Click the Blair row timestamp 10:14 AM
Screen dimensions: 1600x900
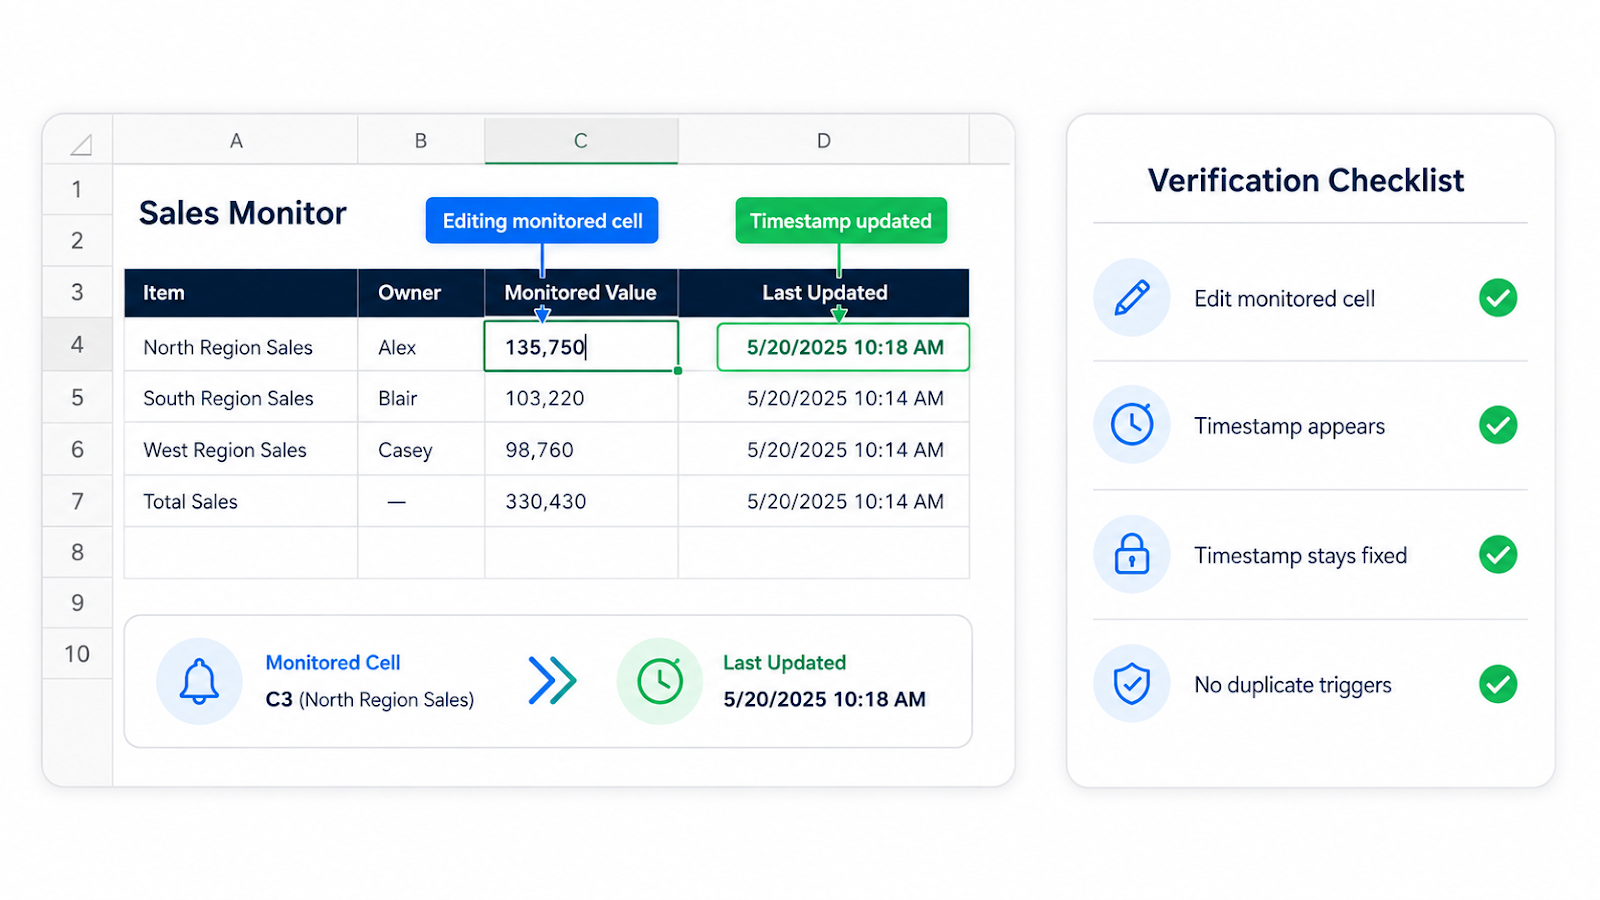click(x=824, y=398)
